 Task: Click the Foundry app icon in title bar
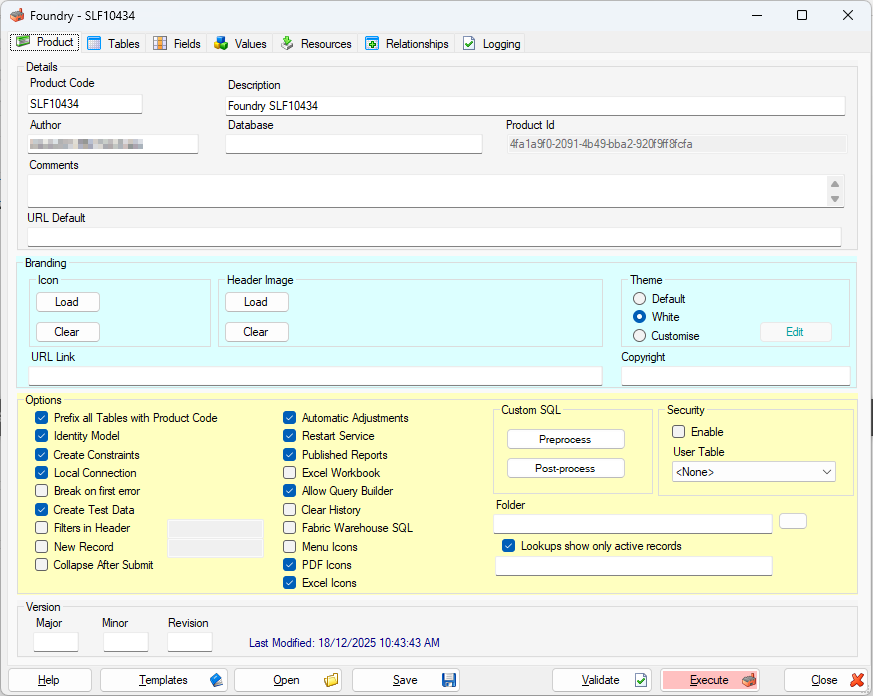17,15
